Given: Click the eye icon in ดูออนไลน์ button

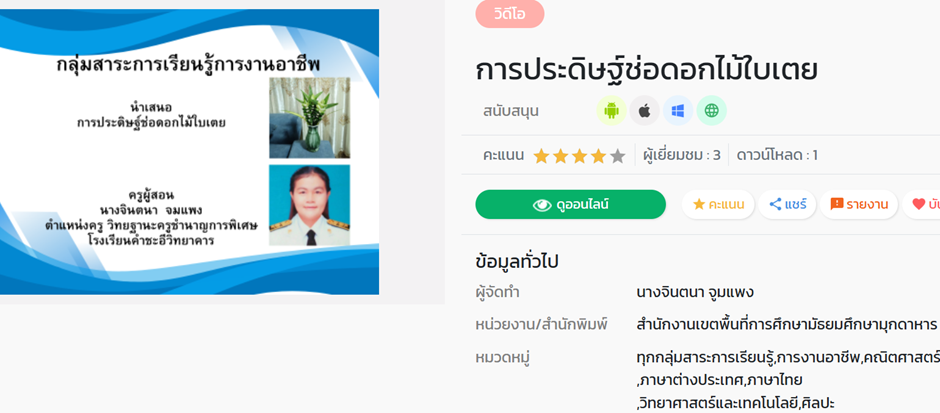Looking at the screenshot, I should click(x=542, y=205).
